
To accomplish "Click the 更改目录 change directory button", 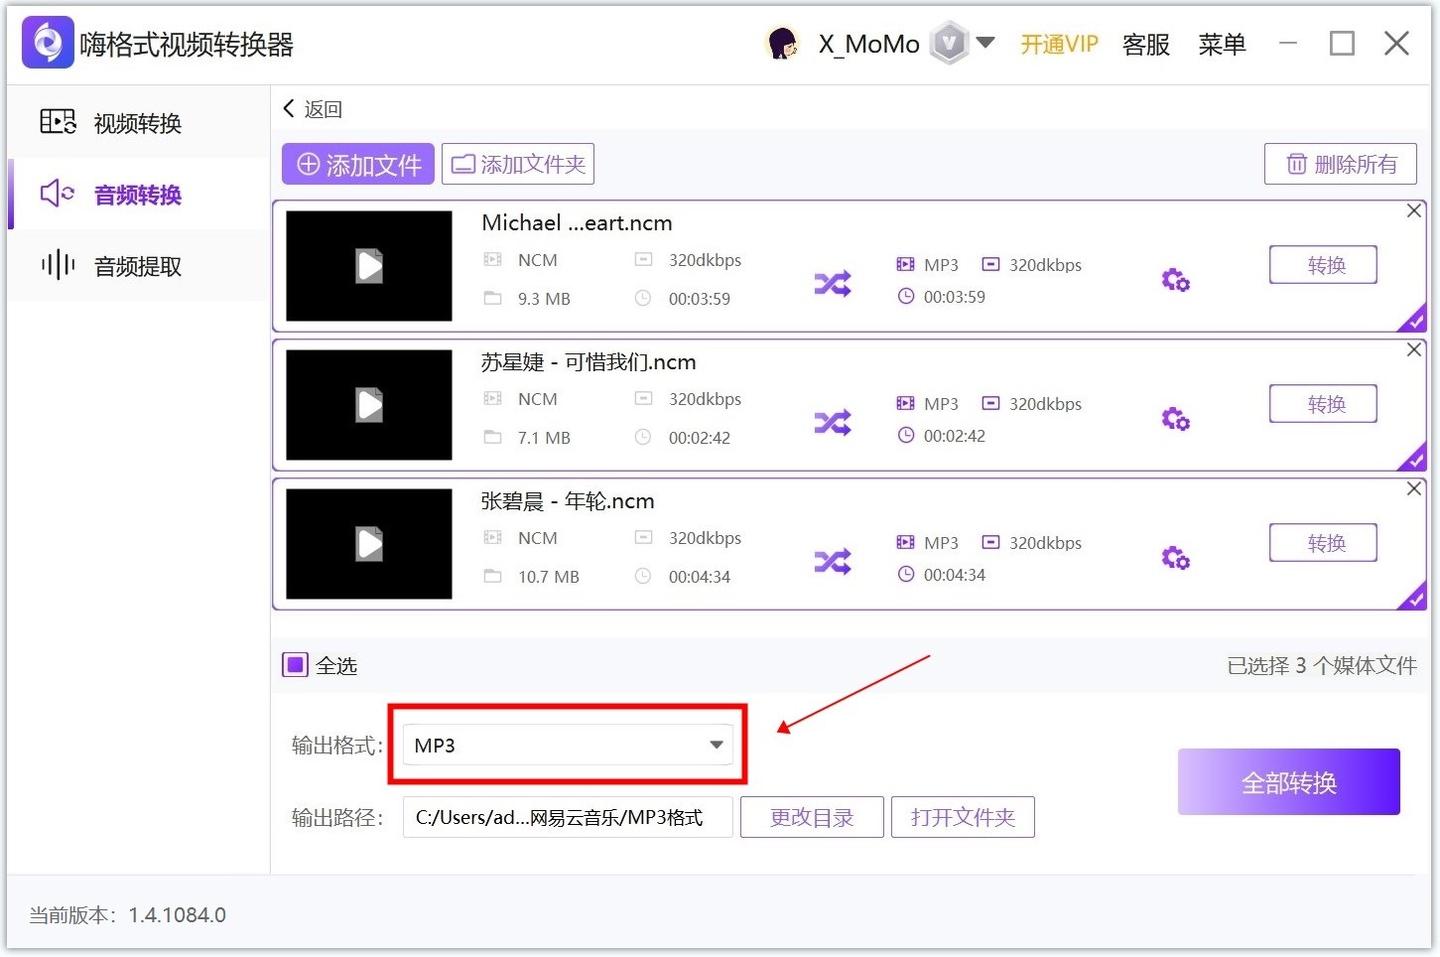I will tap(811, 817).
